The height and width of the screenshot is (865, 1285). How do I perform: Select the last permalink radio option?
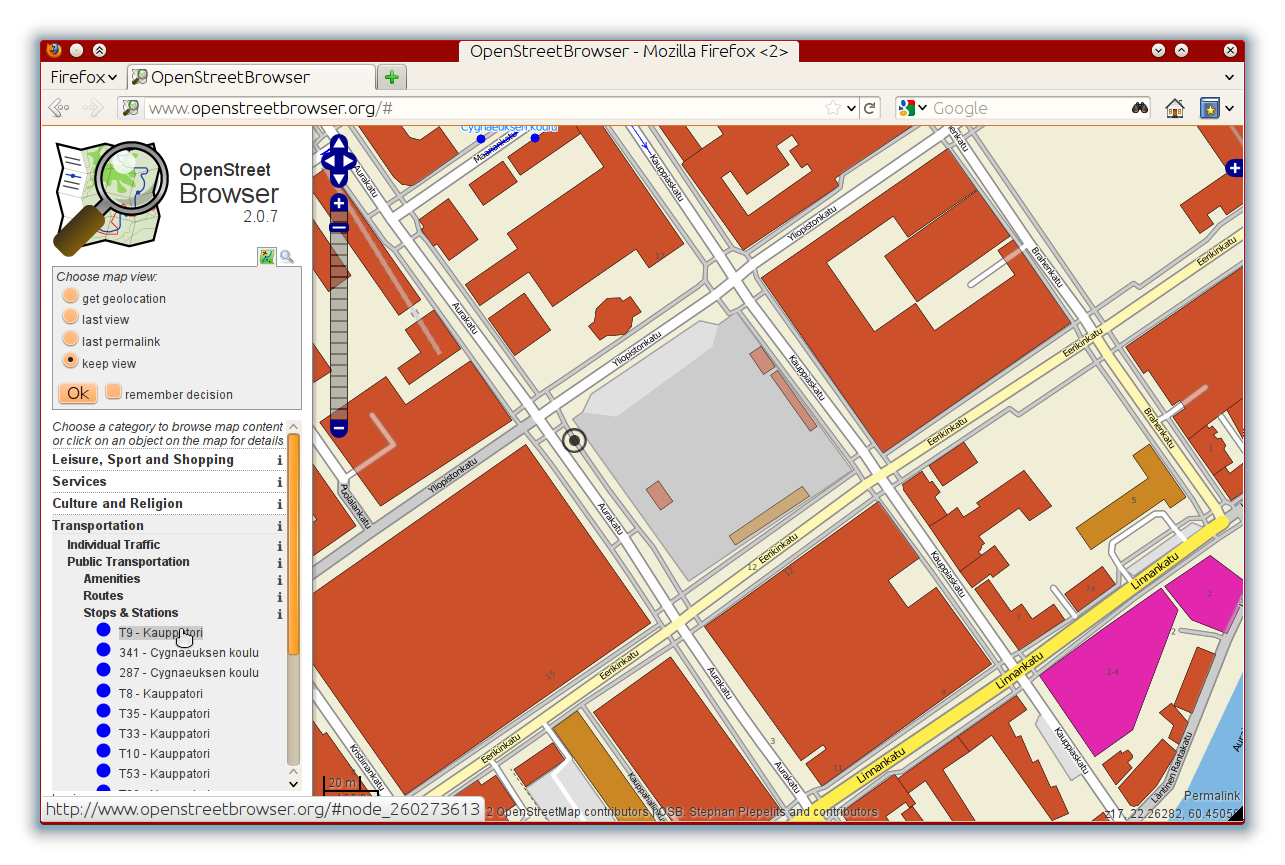pos(70,339)
